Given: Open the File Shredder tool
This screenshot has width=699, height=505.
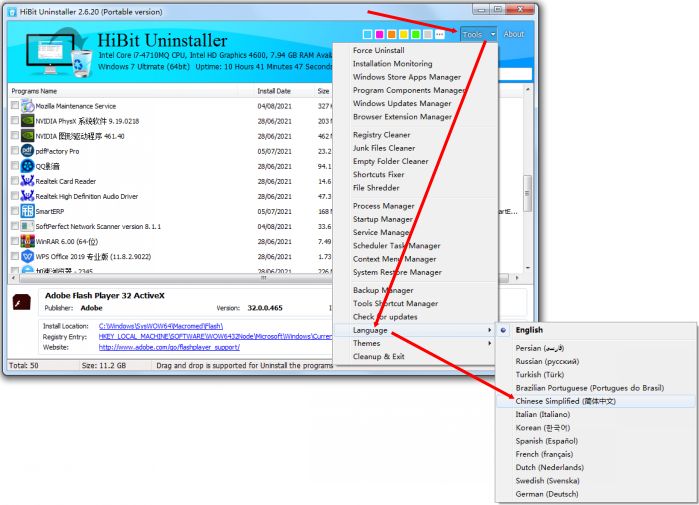Looking at the screenshot, I should (376, 188).
